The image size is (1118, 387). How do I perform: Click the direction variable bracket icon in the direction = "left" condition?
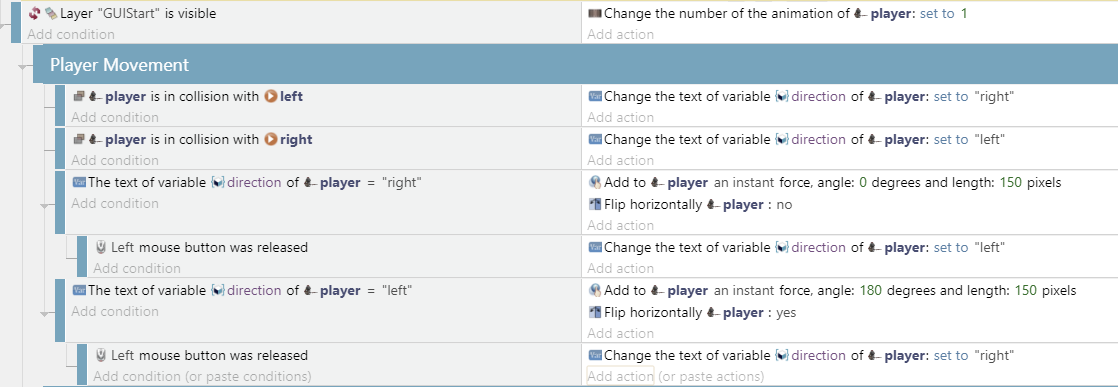coord(217,290)
